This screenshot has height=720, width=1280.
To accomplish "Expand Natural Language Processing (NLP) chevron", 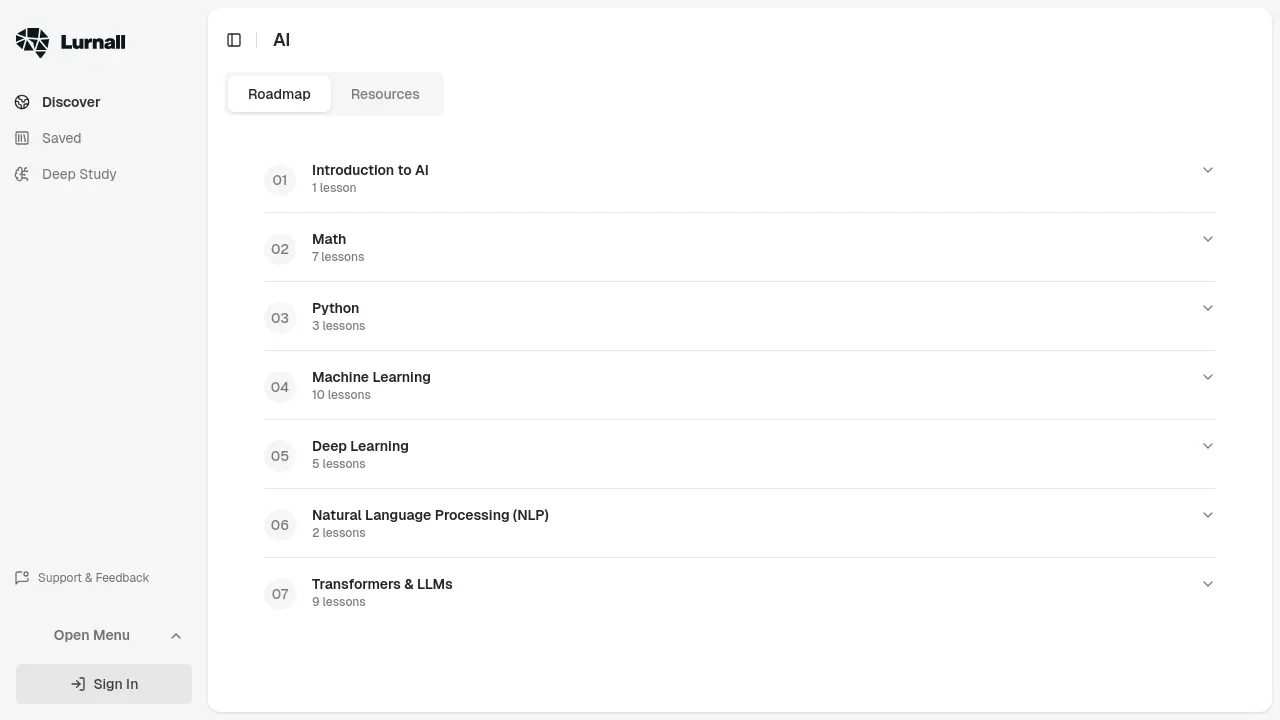I will 1207,515.
